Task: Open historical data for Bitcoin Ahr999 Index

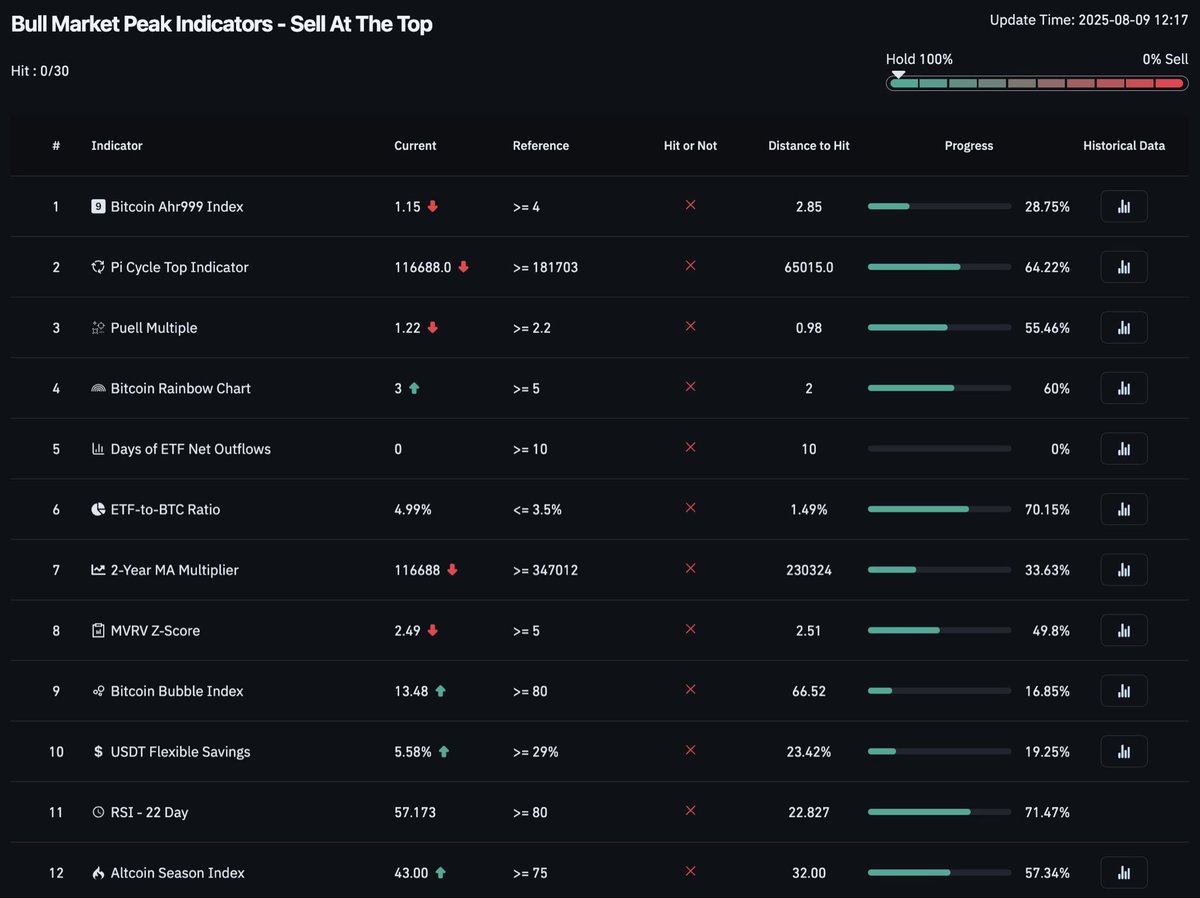Action: tap(1123, 206)
